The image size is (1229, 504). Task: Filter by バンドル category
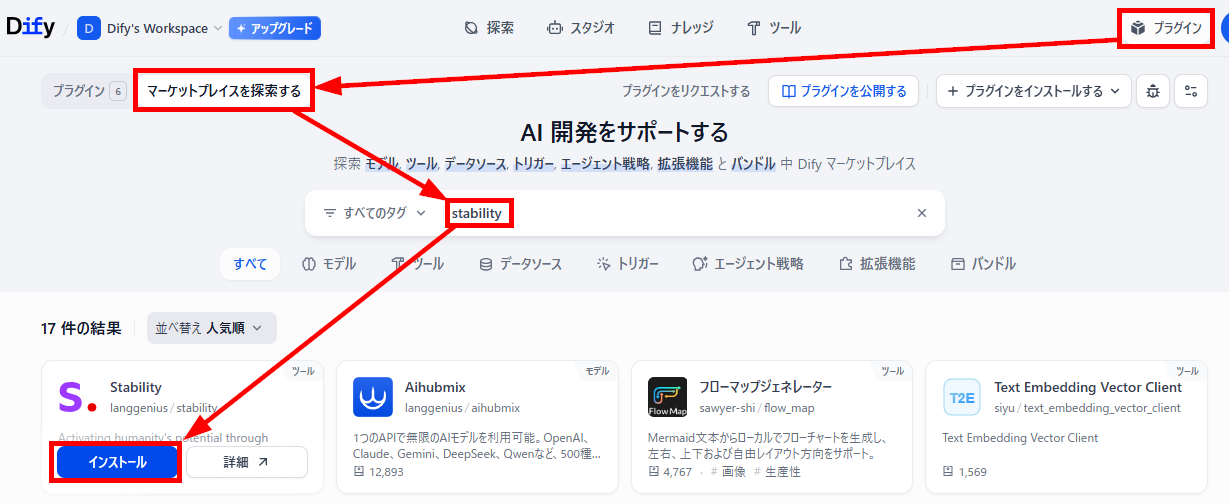click(983, 264)
